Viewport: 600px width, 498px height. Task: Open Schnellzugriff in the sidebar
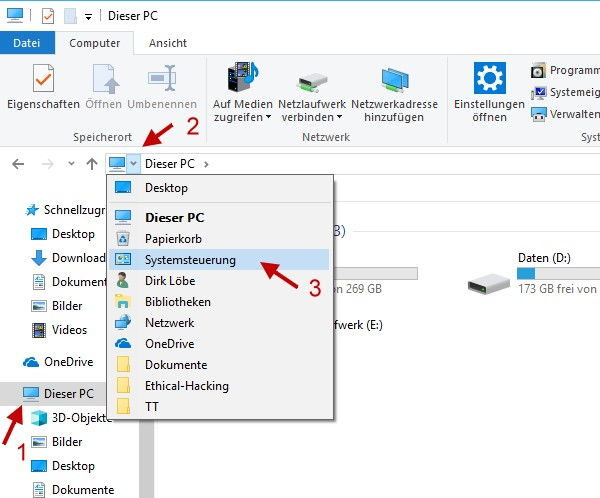click(65, 210)
